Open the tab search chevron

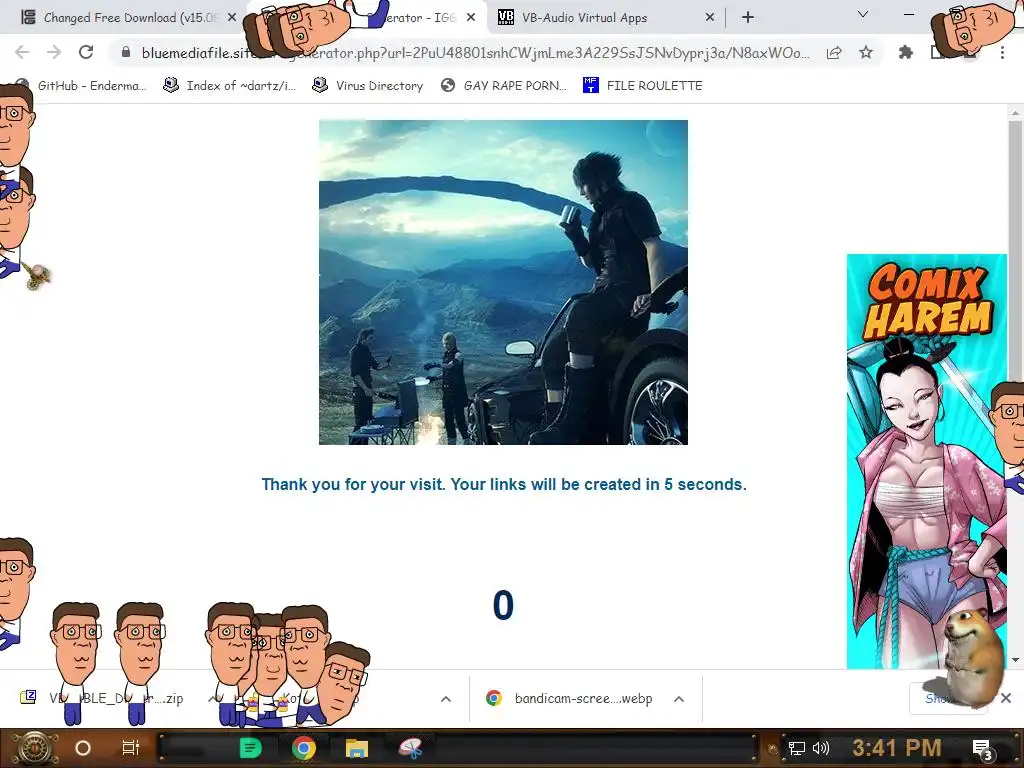click(x=863, y=14)
